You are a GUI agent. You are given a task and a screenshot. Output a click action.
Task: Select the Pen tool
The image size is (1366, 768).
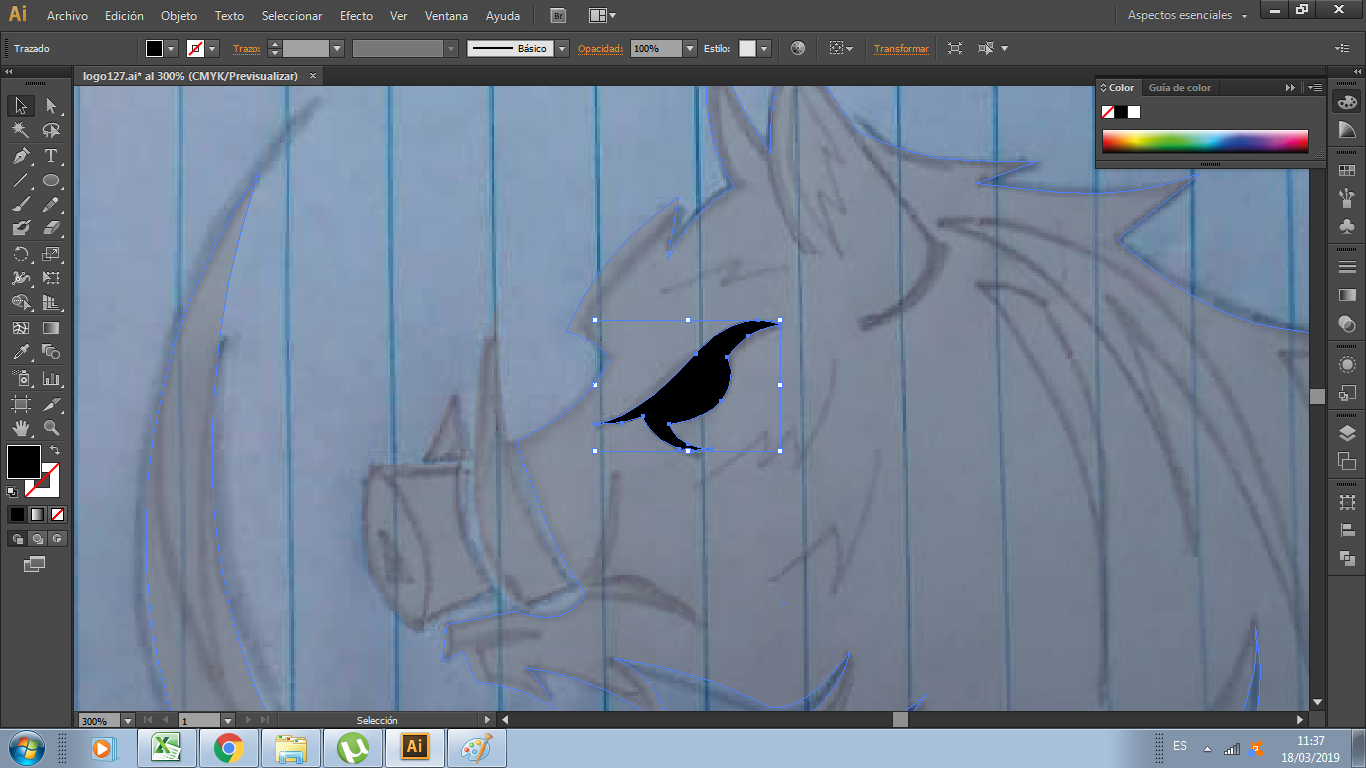(20, 156)
